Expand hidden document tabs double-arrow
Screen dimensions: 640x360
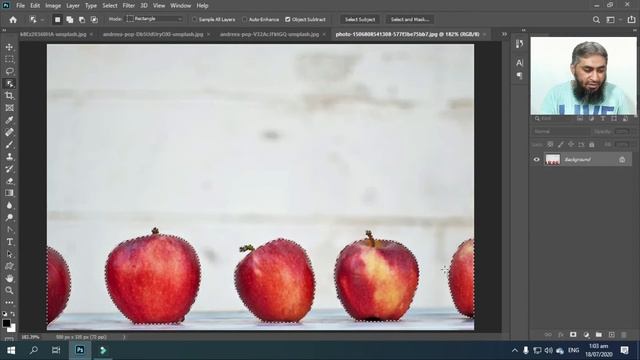(x=504, y=34)
